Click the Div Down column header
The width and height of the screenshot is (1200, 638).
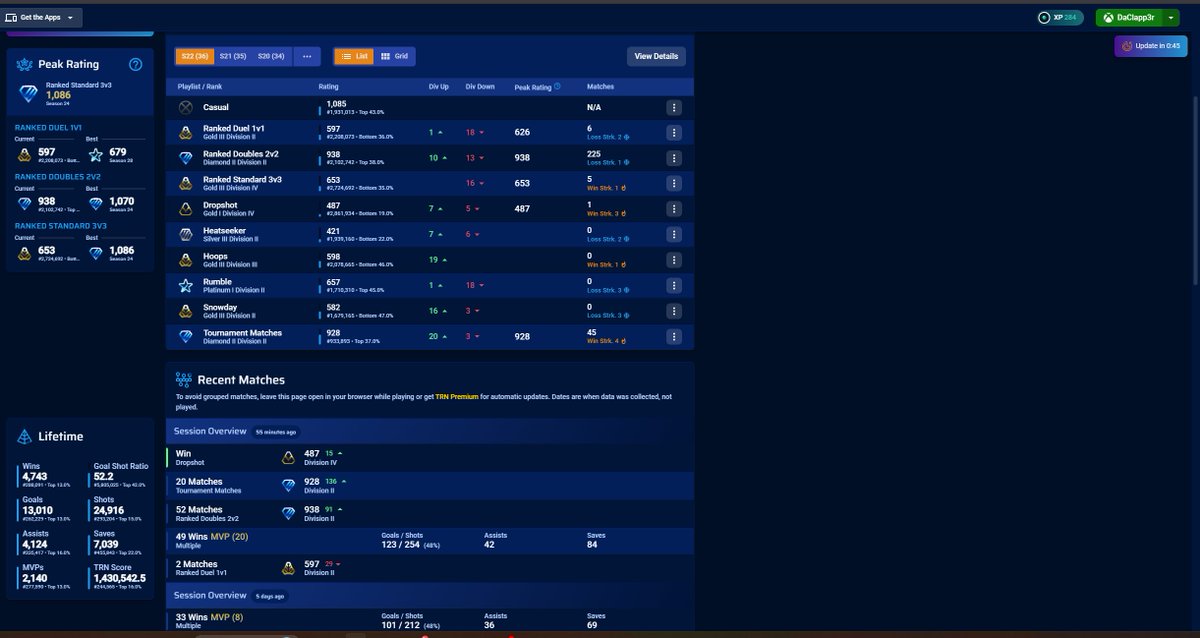[480, 87]
